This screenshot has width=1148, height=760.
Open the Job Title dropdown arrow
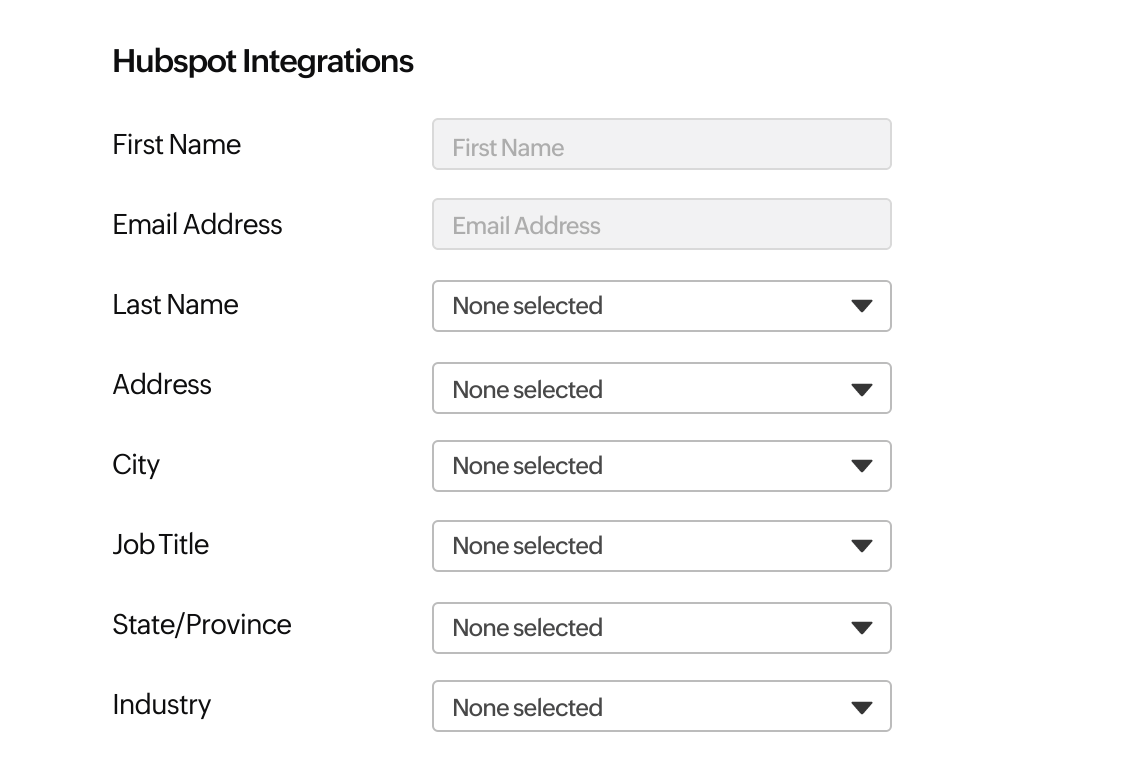[861, 546]
